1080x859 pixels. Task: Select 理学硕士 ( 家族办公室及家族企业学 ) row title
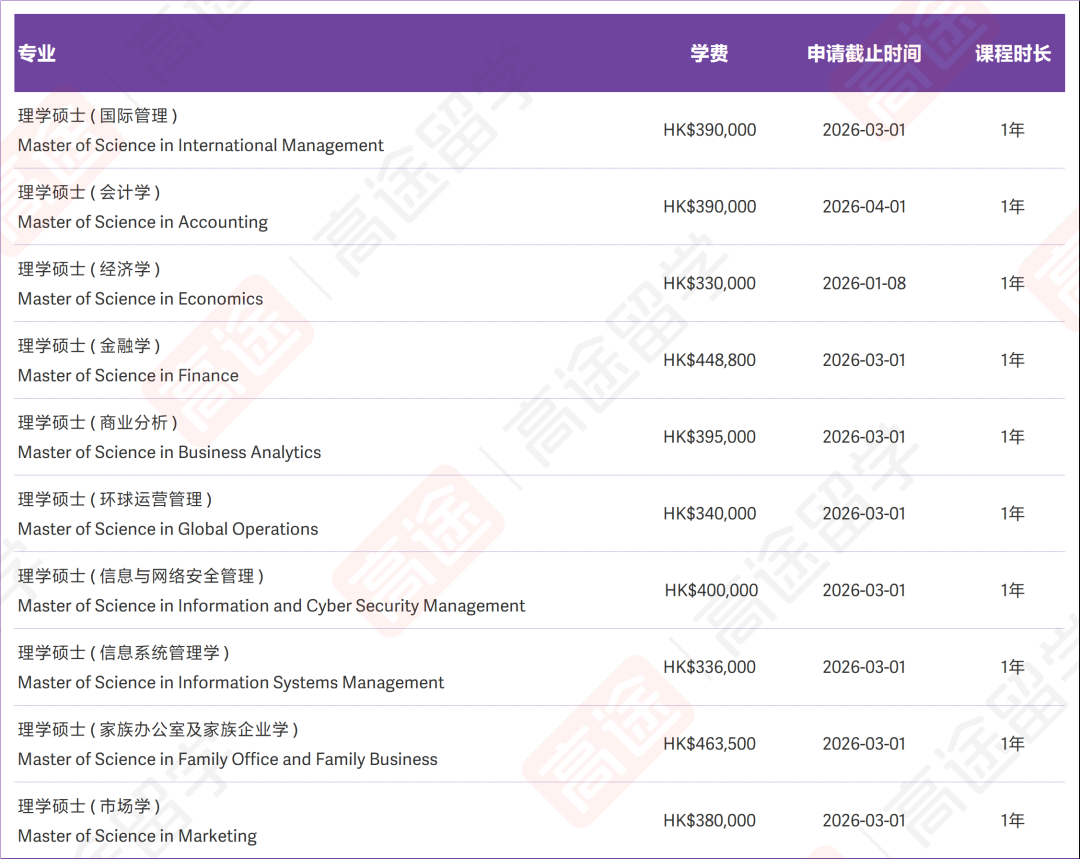coord(158,729)
